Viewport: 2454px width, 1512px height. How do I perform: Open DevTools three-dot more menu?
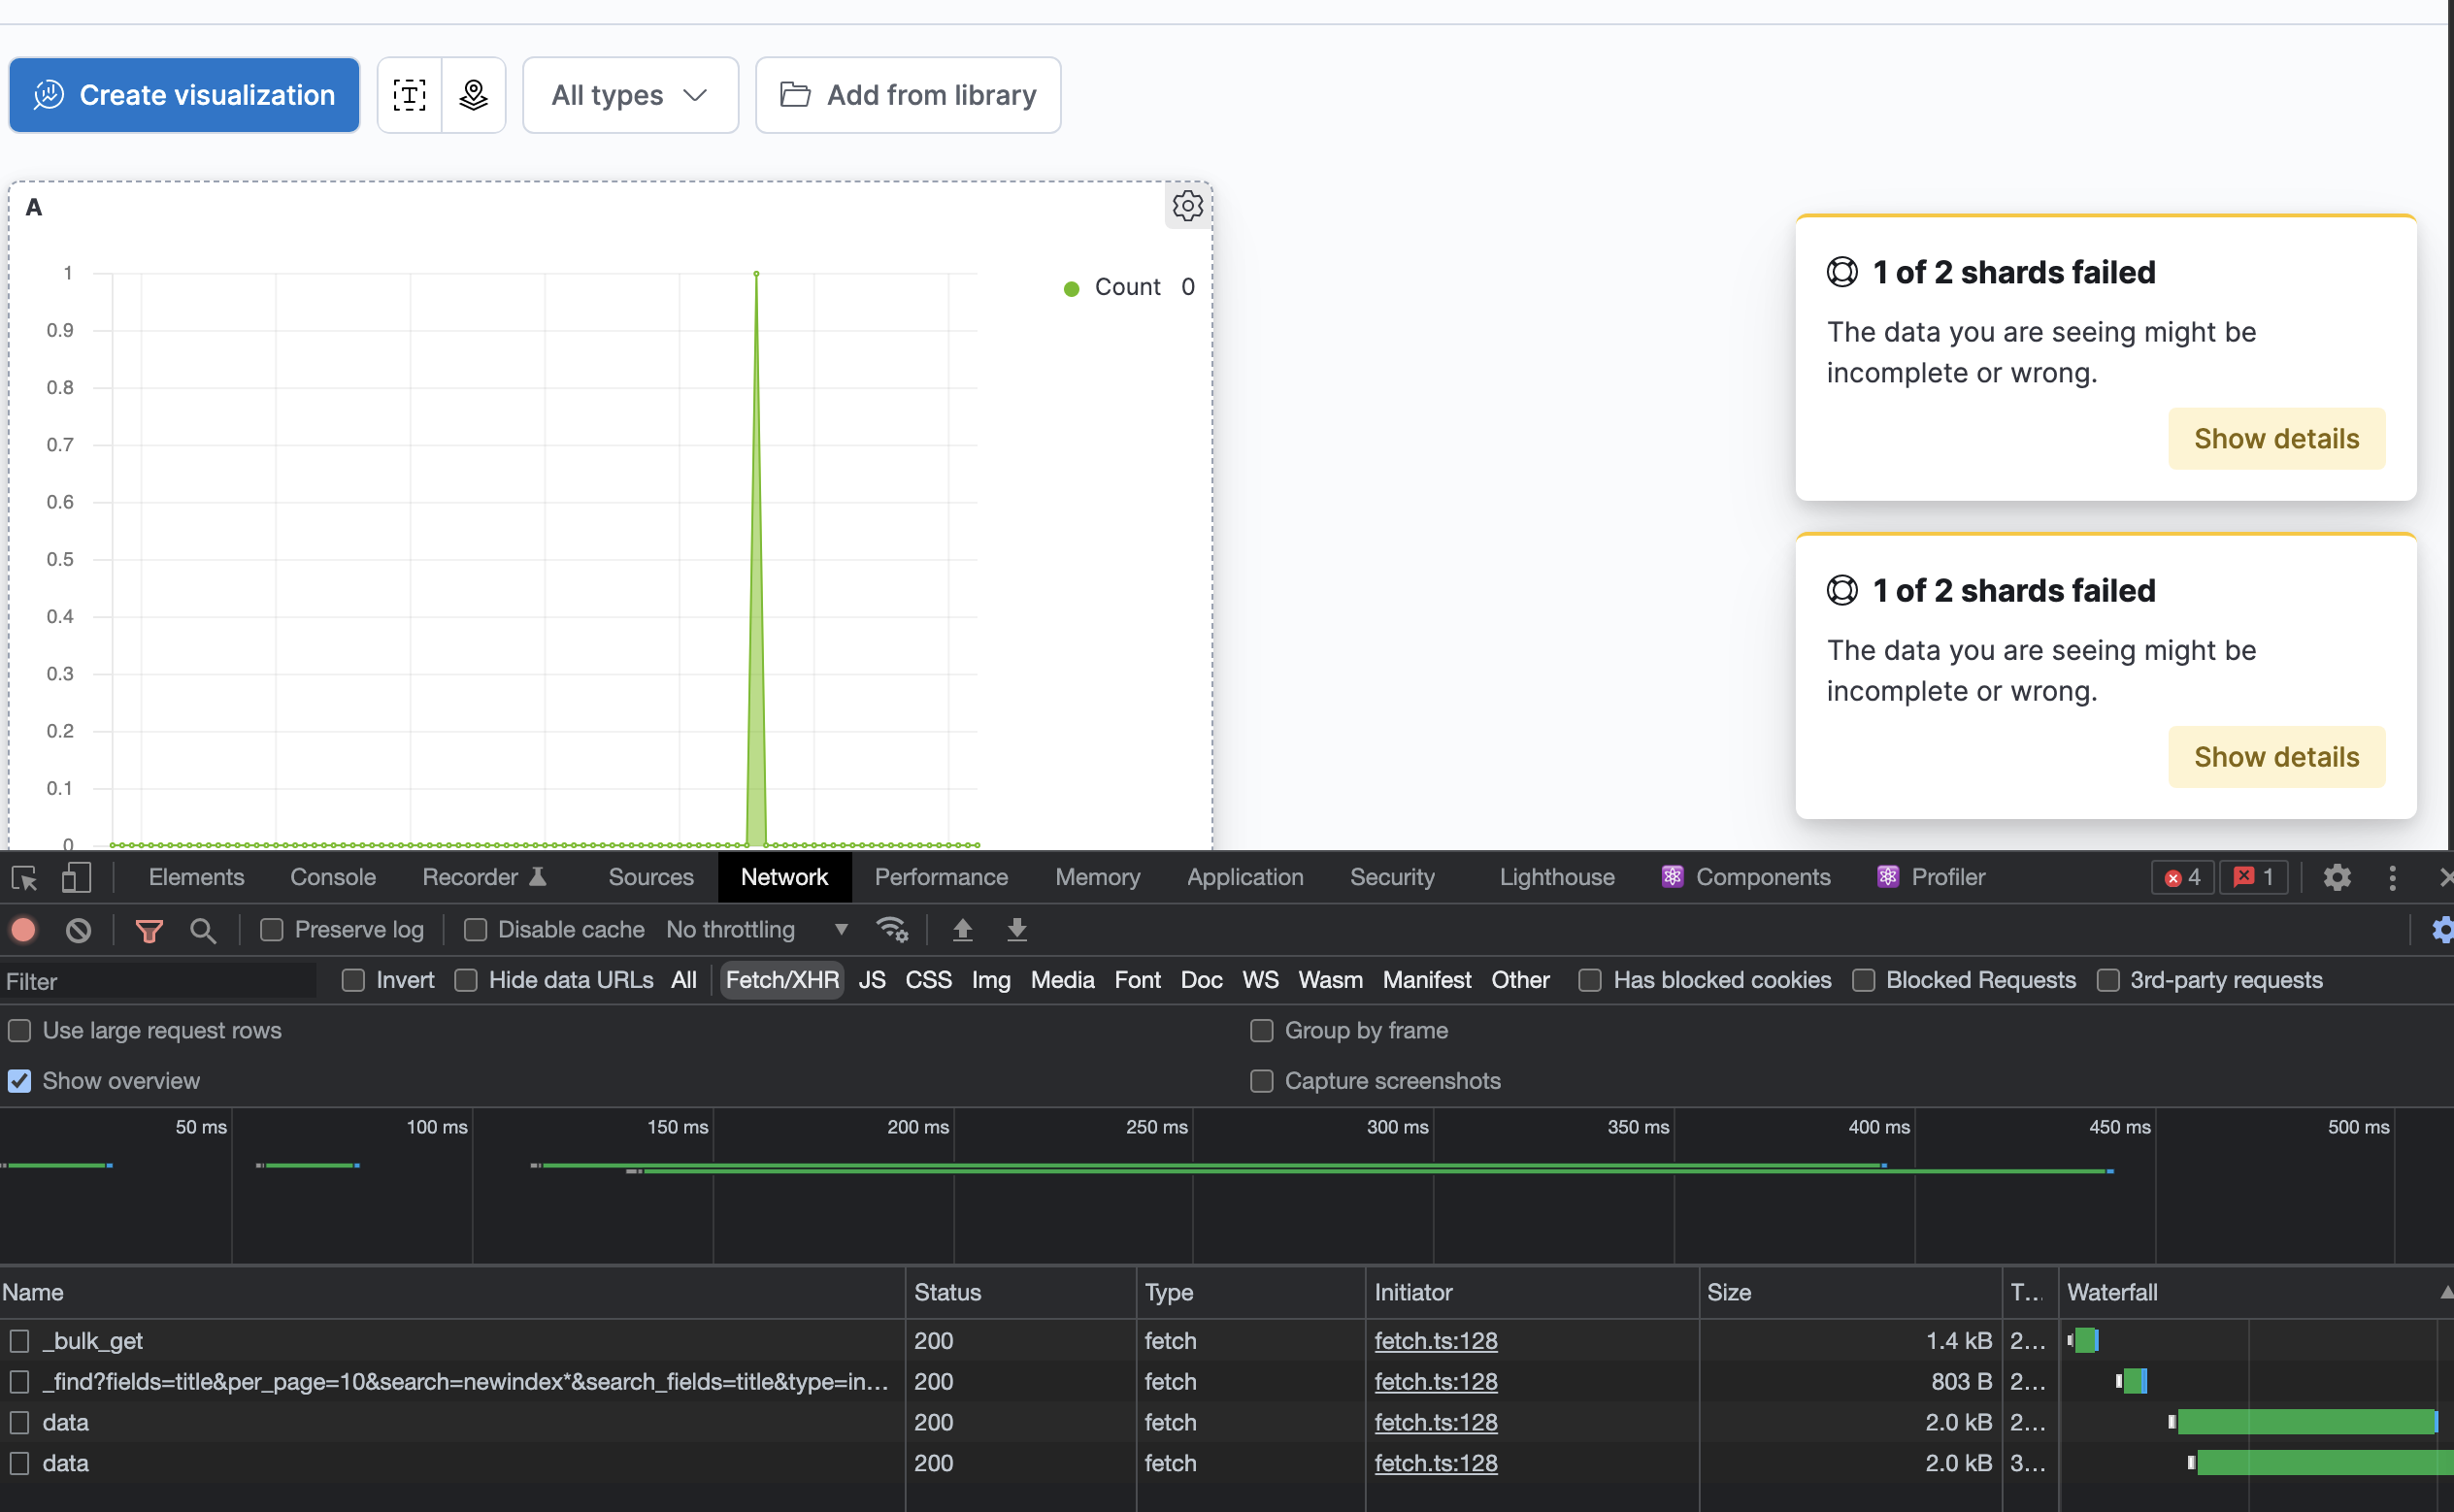click(2392, 877)
